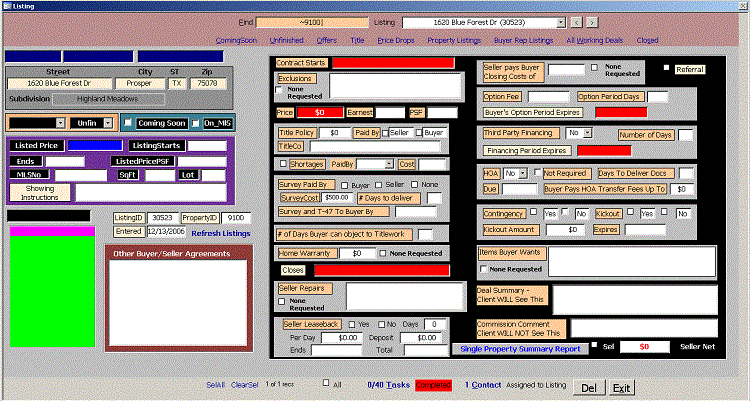This screenshot has width=750, height=401.
Task: Click the Listing window title bar icon
Action: (7, 6)
